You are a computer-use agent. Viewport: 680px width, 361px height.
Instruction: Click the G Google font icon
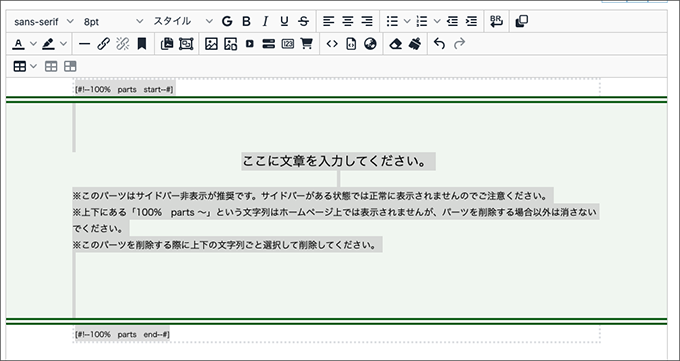(x=227, y=21)
